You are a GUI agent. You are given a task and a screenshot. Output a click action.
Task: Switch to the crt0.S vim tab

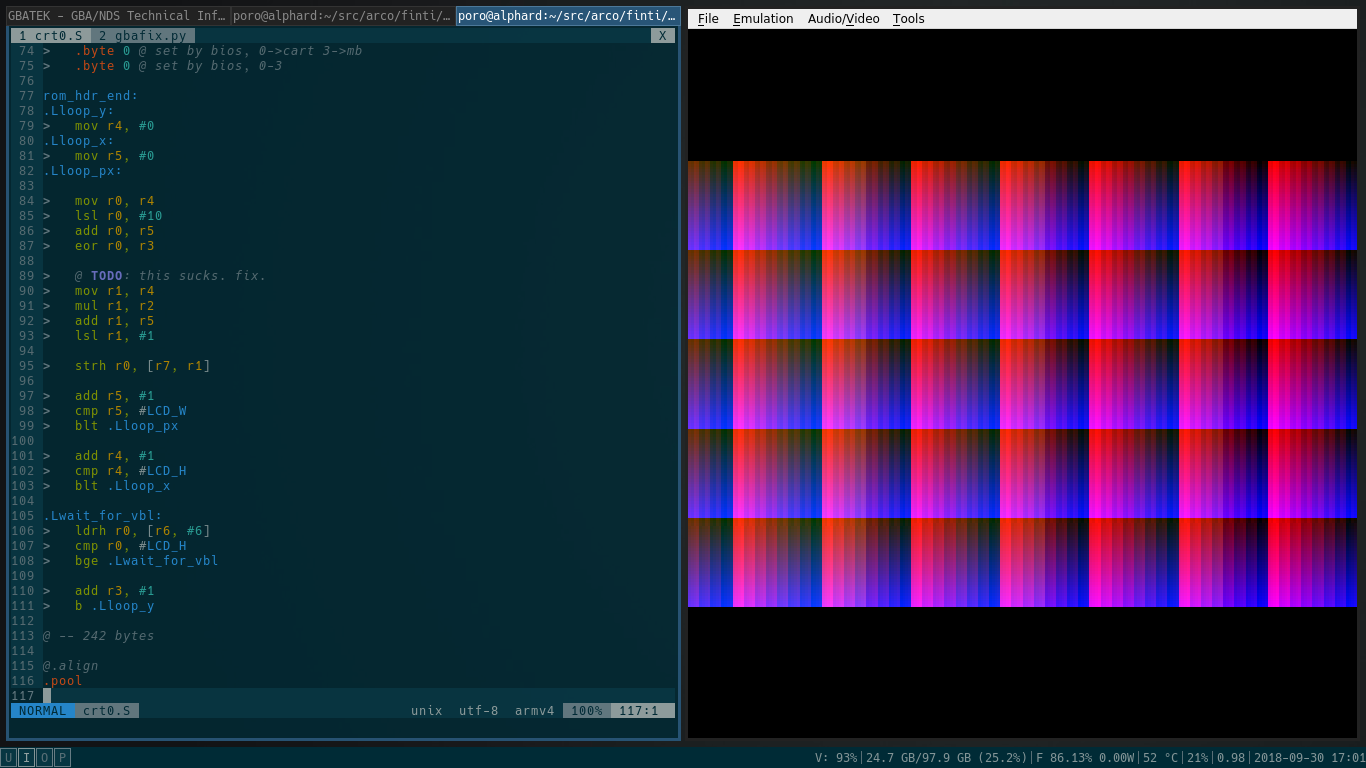tap(51, 35)
